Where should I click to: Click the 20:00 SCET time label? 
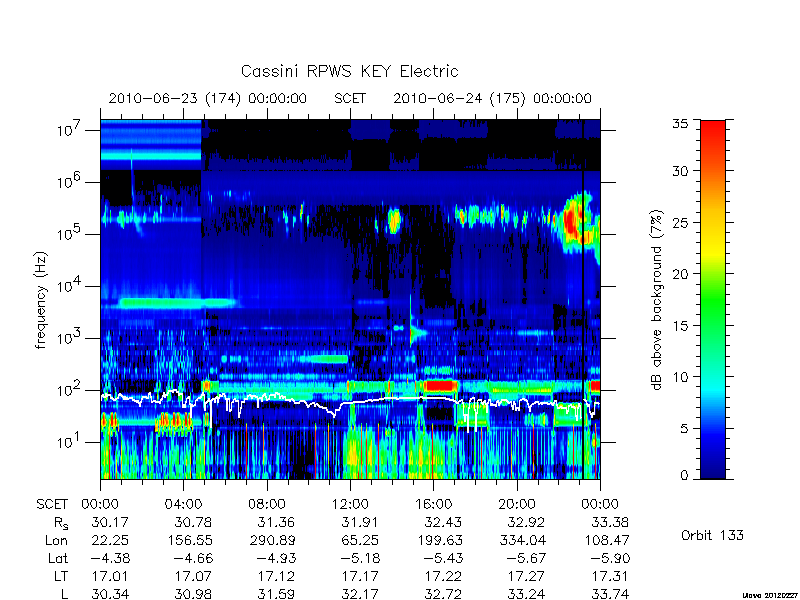[516, 505]
